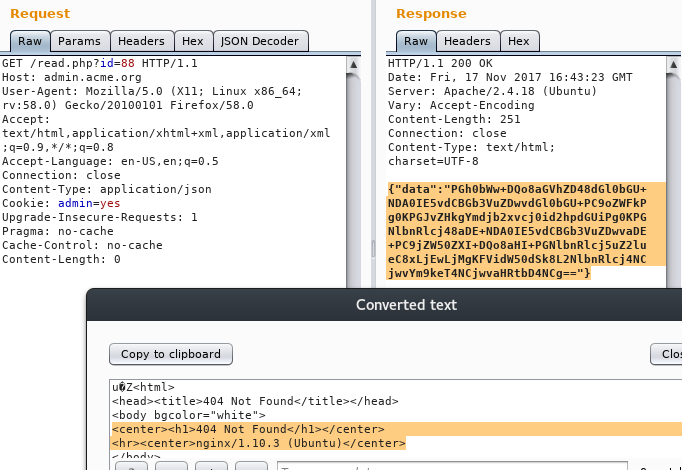Click the Date header in response

(x=510, y=77)
